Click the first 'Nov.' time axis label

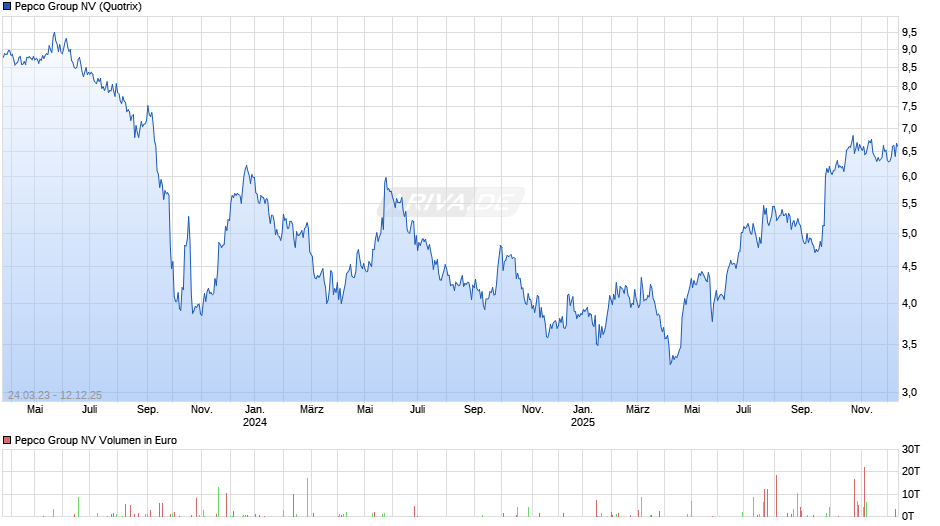pos(202,410)
